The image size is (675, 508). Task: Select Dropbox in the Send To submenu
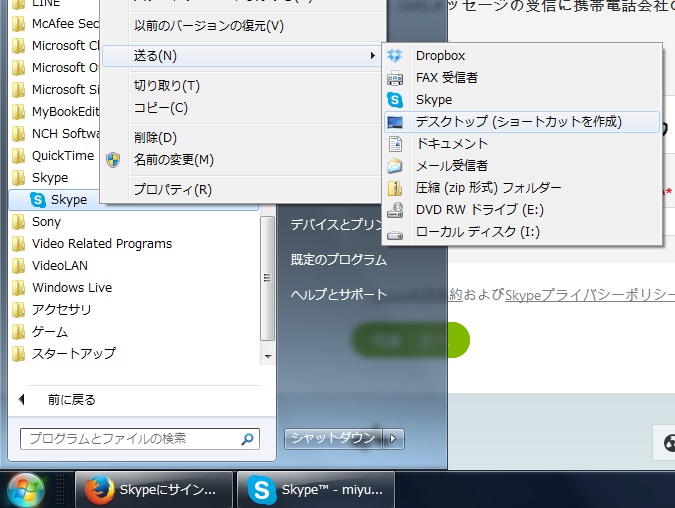click(521, 56)
